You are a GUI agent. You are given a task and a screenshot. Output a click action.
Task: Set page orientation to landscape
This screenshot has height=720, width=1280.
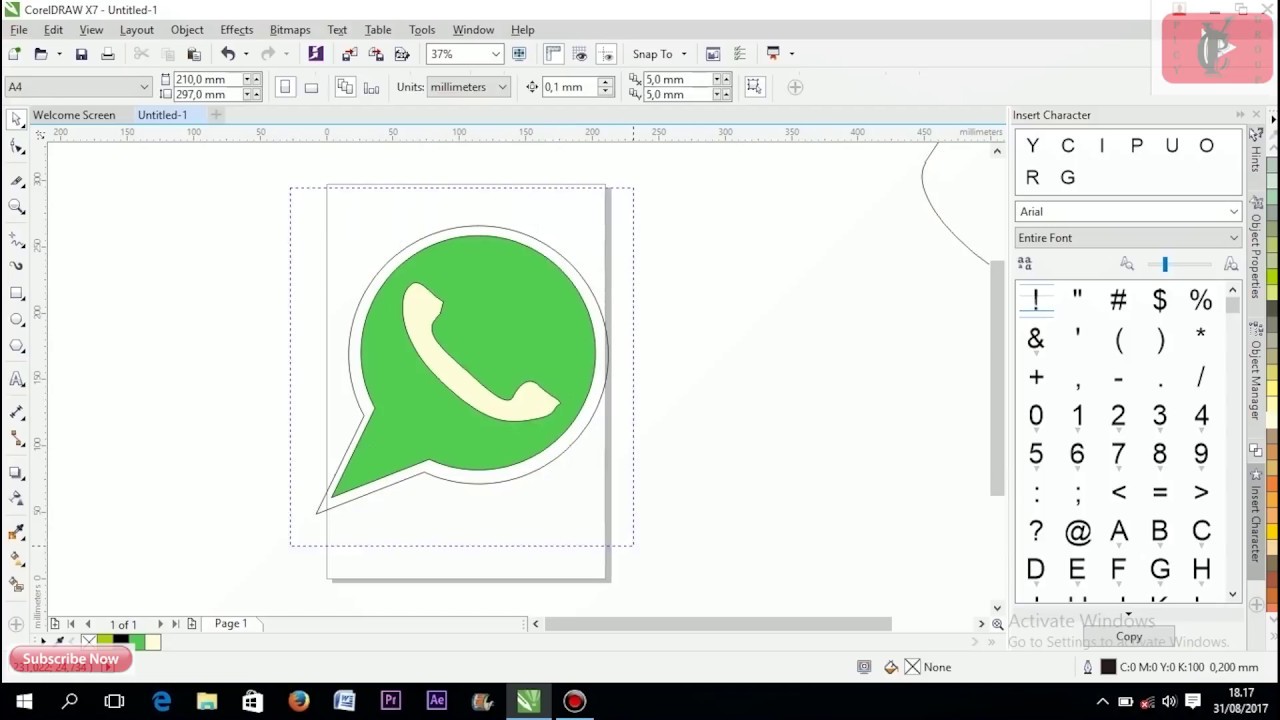pyautogui.click(x=311, y=87)
